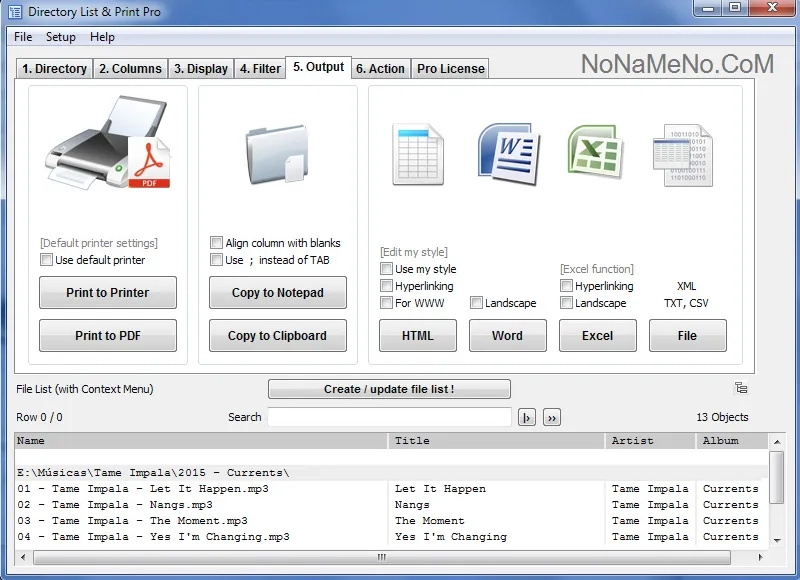Click the HTML table document icon

tap(417, 155)
